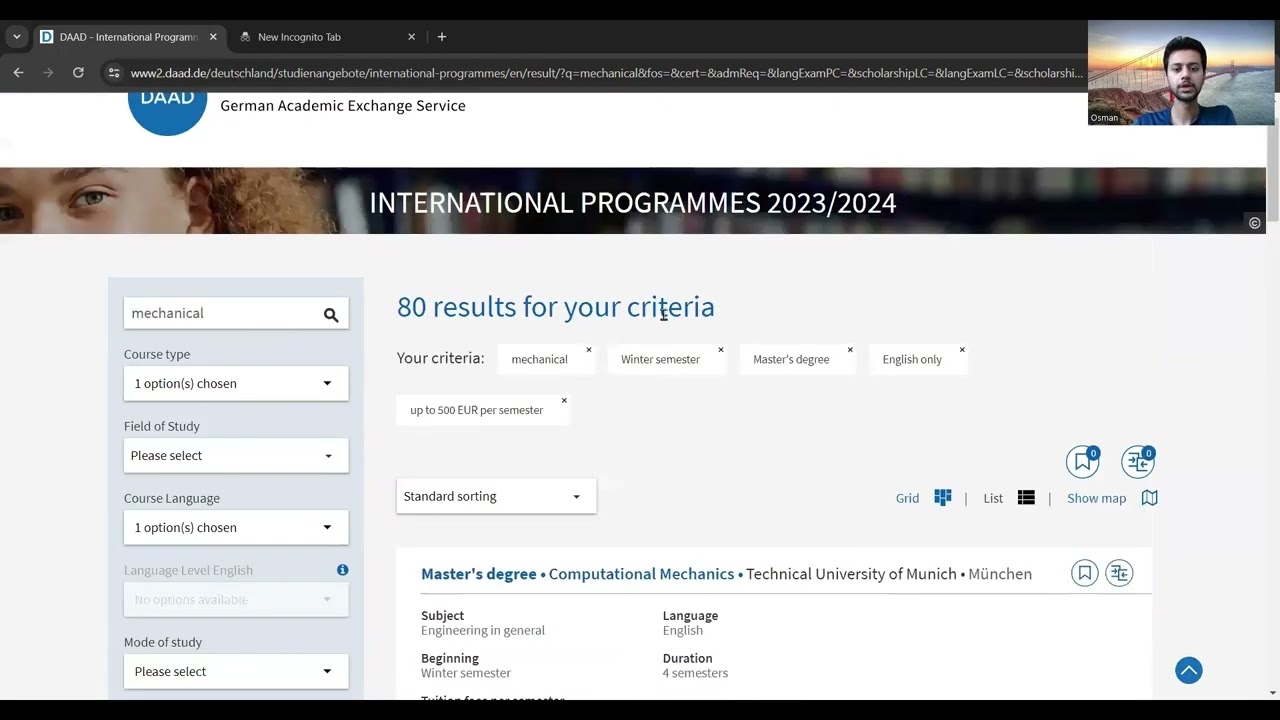Screen dimensions: 1280x720
Task: Switch to Grid view icon
Action: click(943, 498)
